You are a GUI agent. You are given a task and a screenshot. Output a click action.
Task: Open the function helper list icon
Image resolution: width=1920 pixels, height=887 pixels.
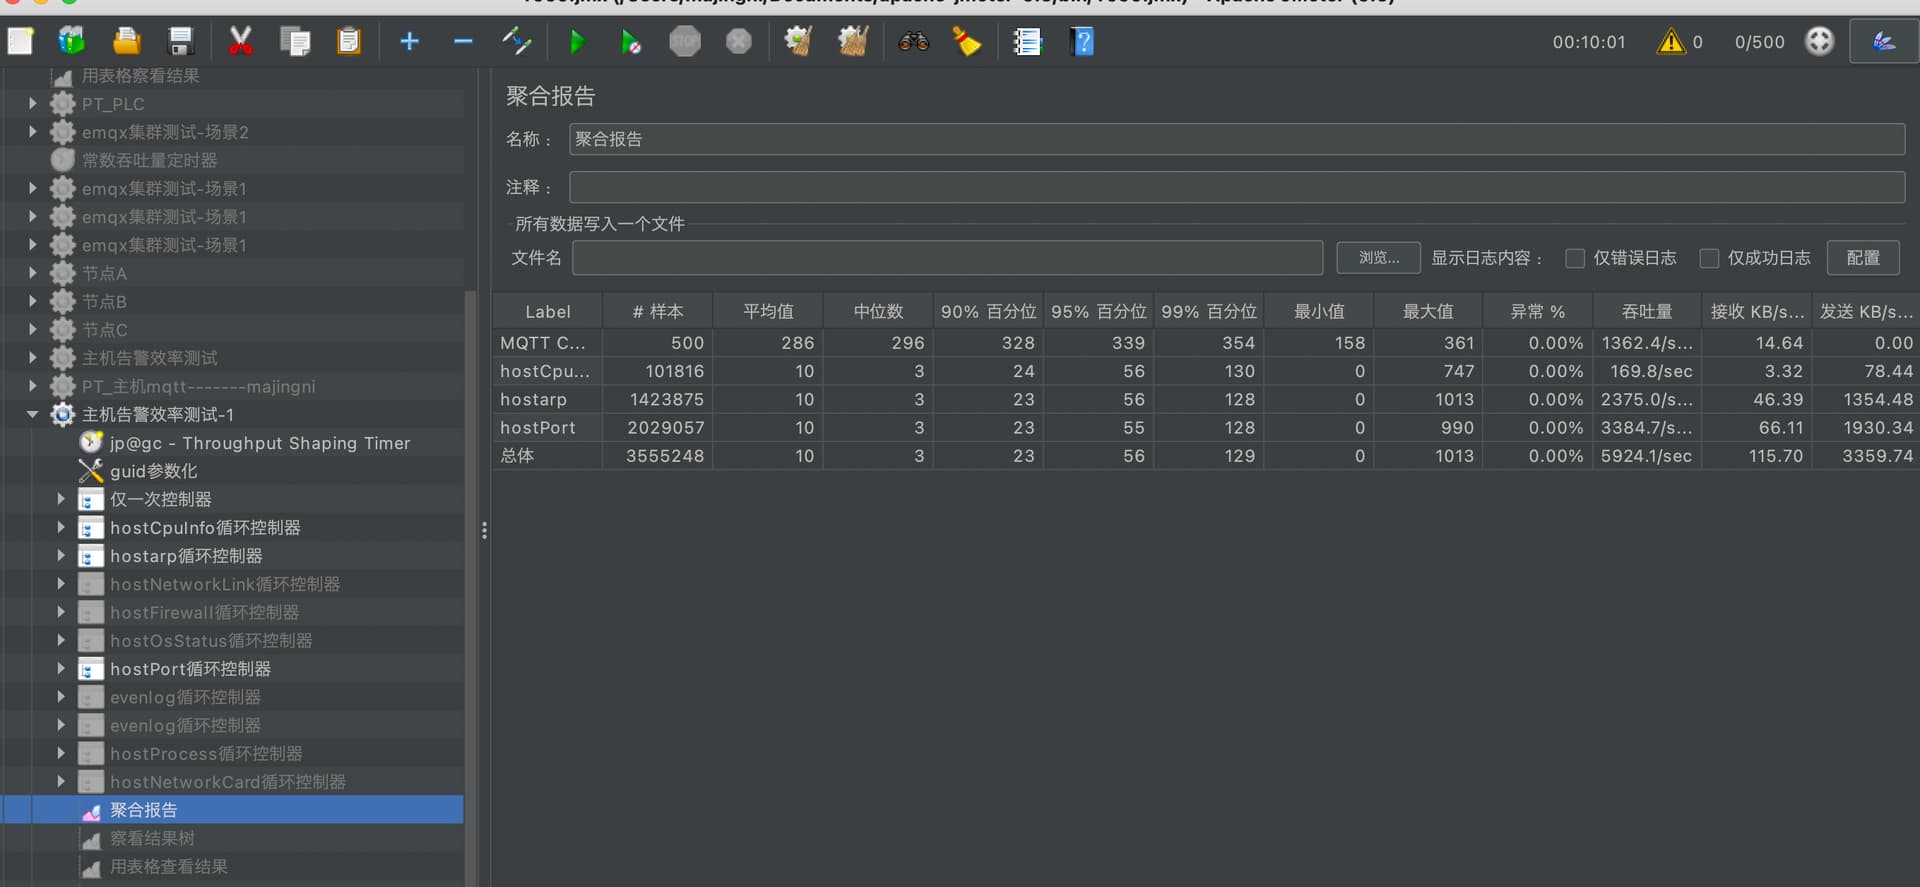coord(1027,42)
